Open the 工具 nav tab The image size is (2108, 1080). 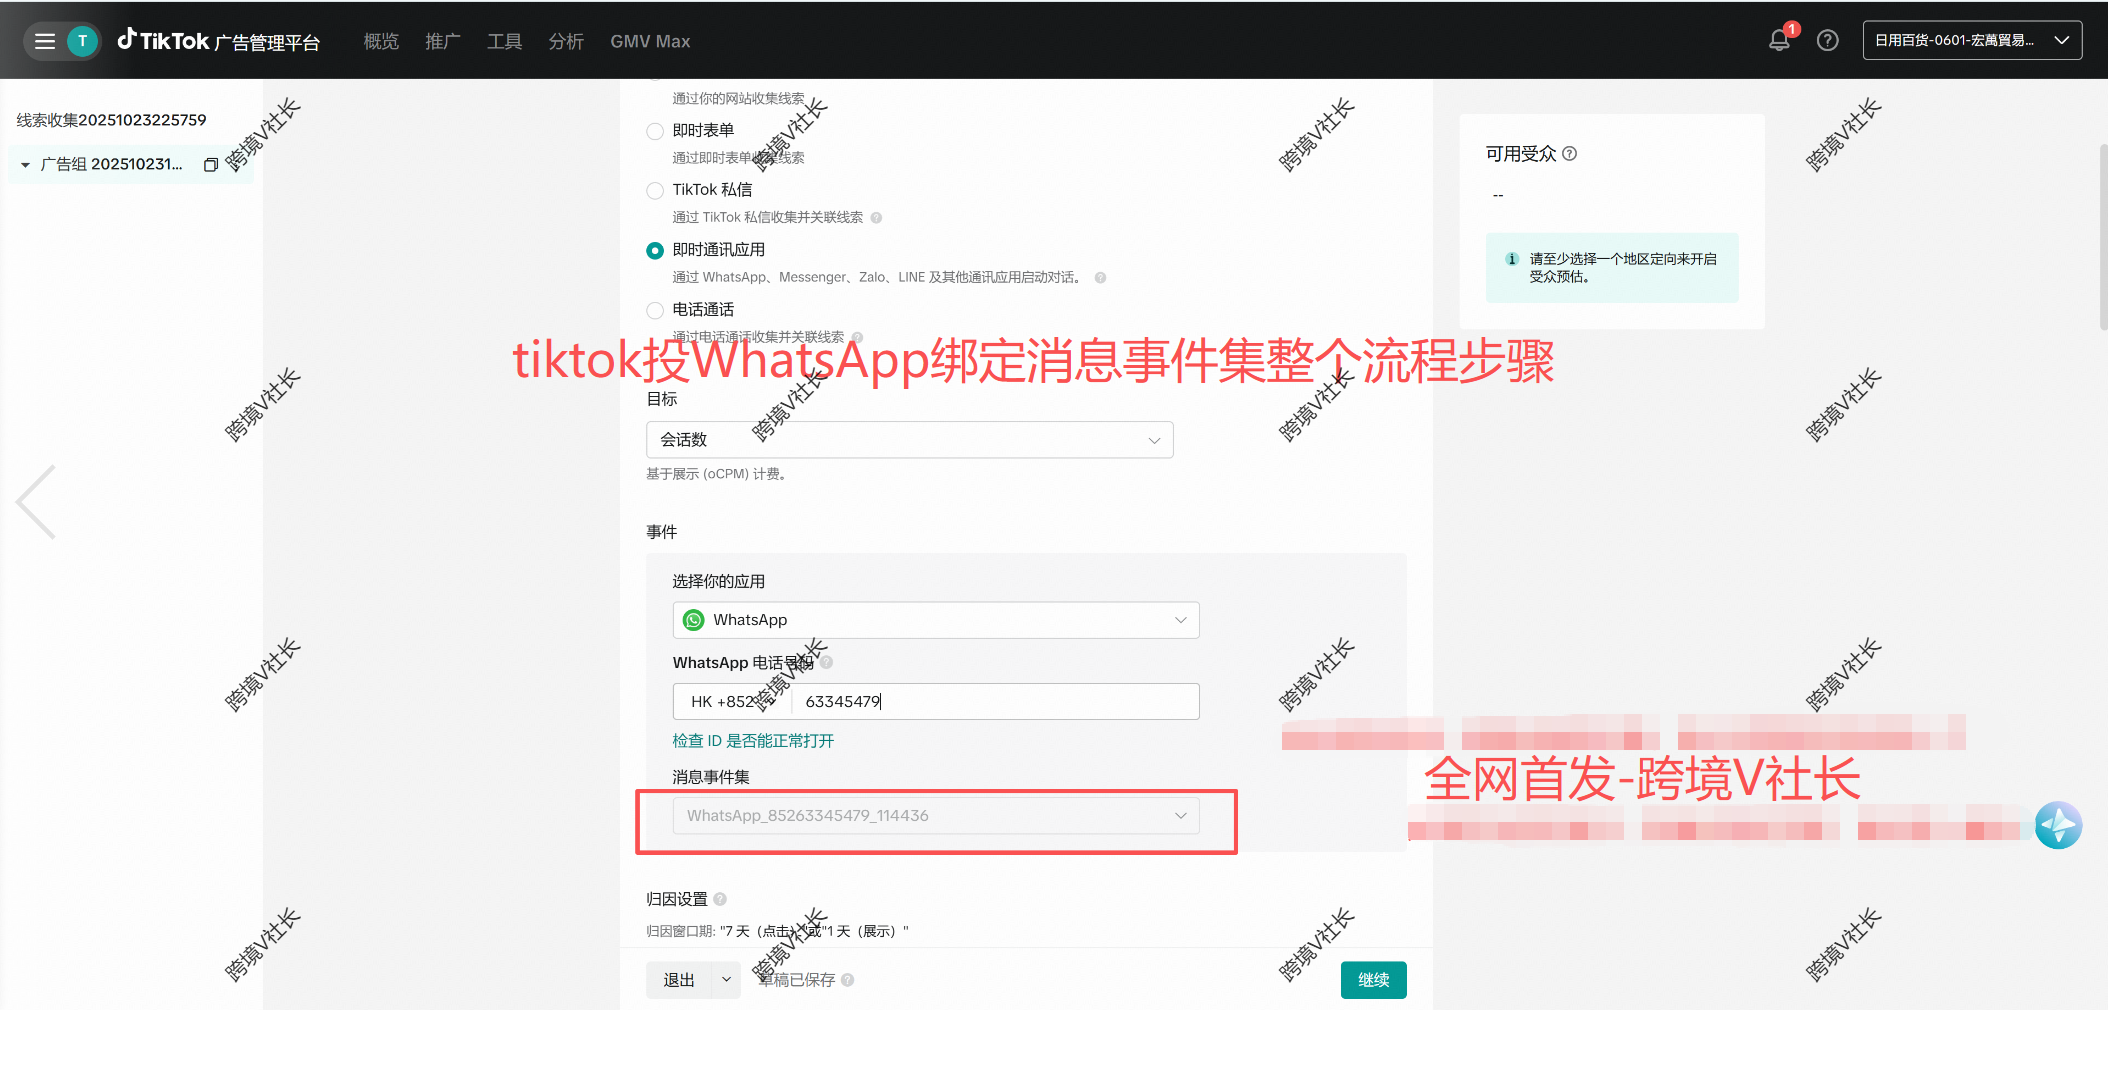[x=504, y=41]
